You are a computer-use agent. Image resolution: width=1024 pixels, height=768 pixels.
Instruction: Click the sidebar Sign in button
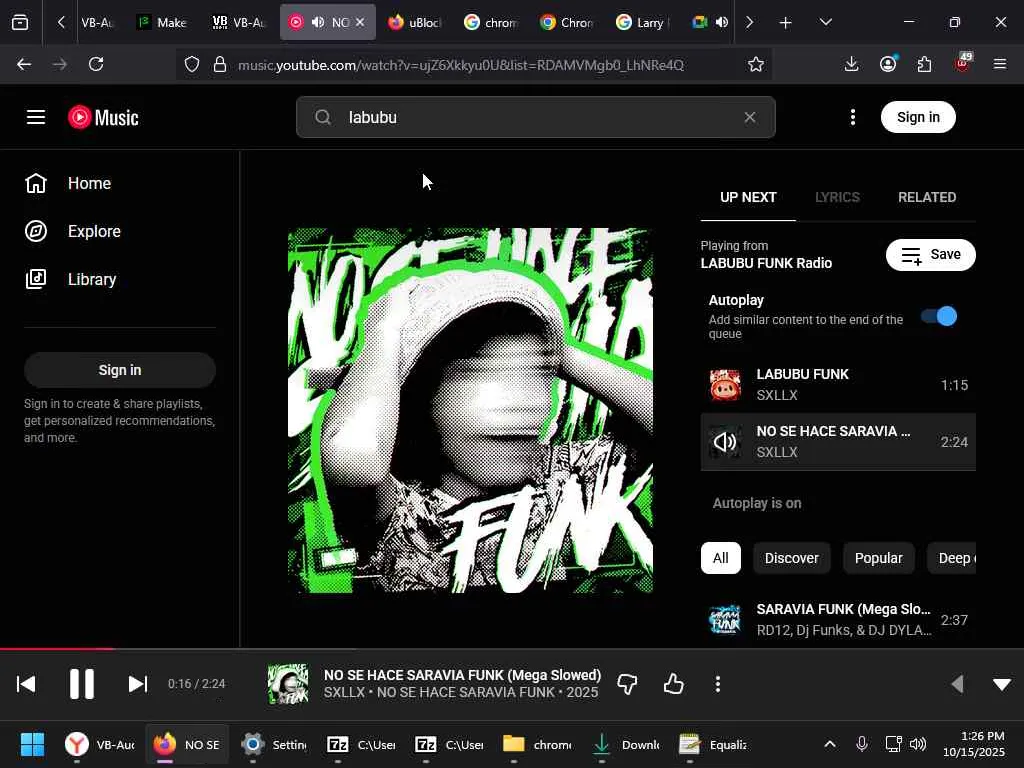point(120,370)
